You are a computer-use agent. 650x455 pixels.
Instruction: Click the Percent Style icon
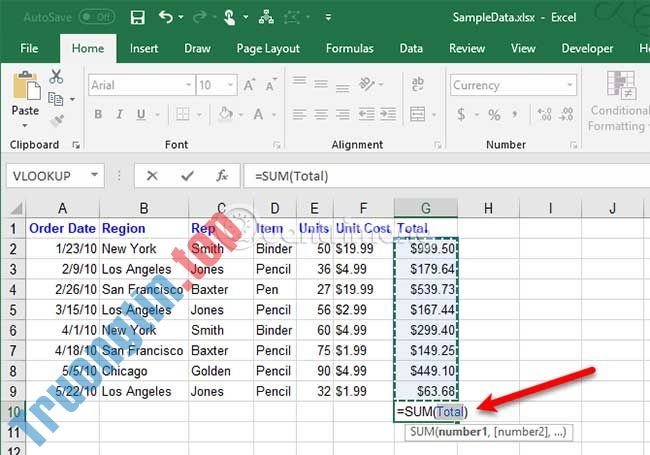494,115
